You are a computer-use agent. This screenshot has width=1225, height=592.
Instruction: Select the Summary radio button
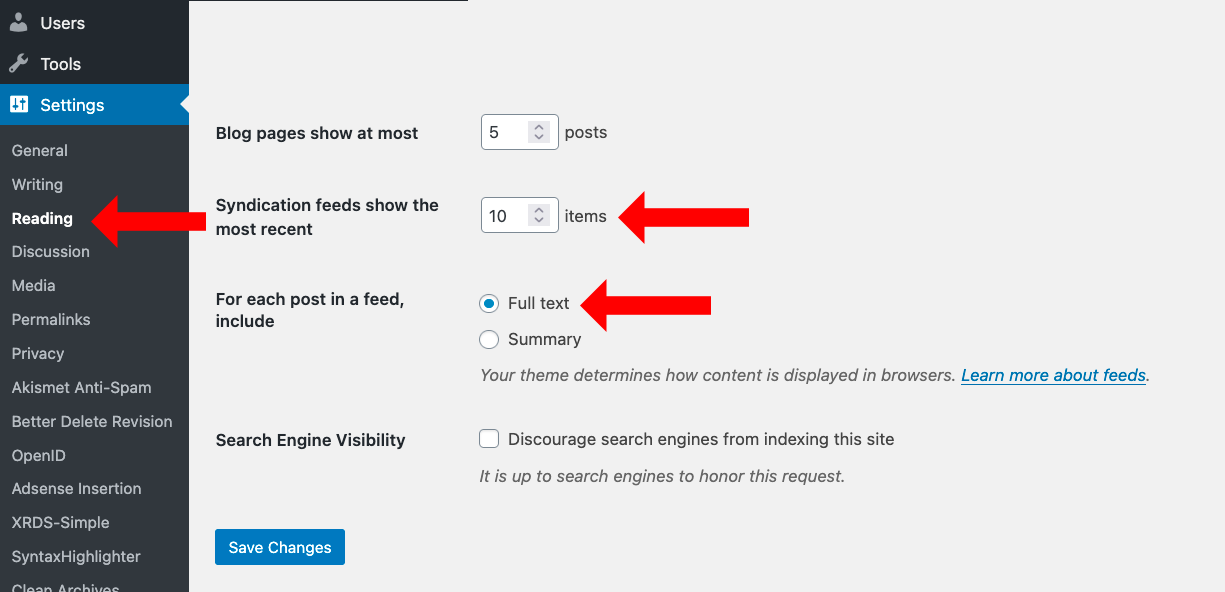tap(489, 340)
